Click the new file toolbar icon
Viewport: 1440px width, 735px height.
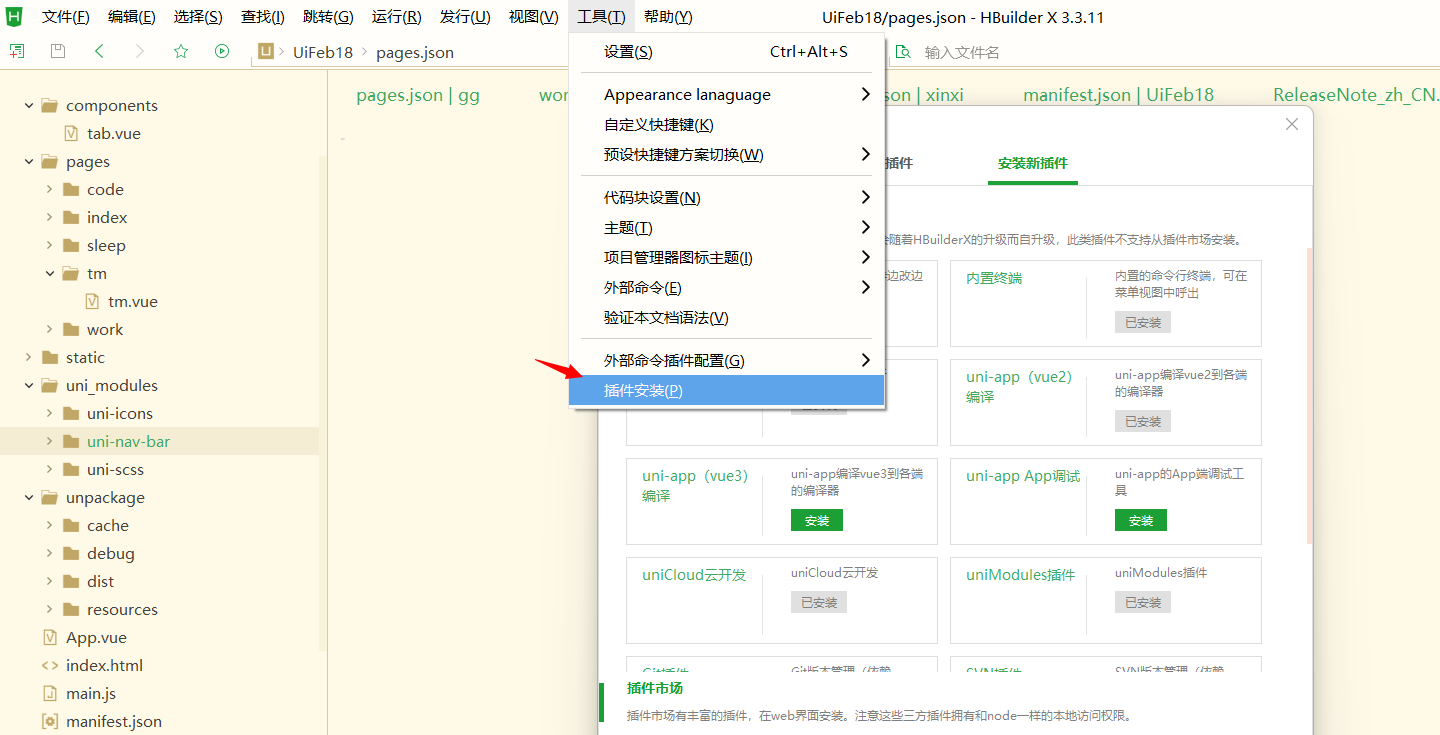coord(17,52)
